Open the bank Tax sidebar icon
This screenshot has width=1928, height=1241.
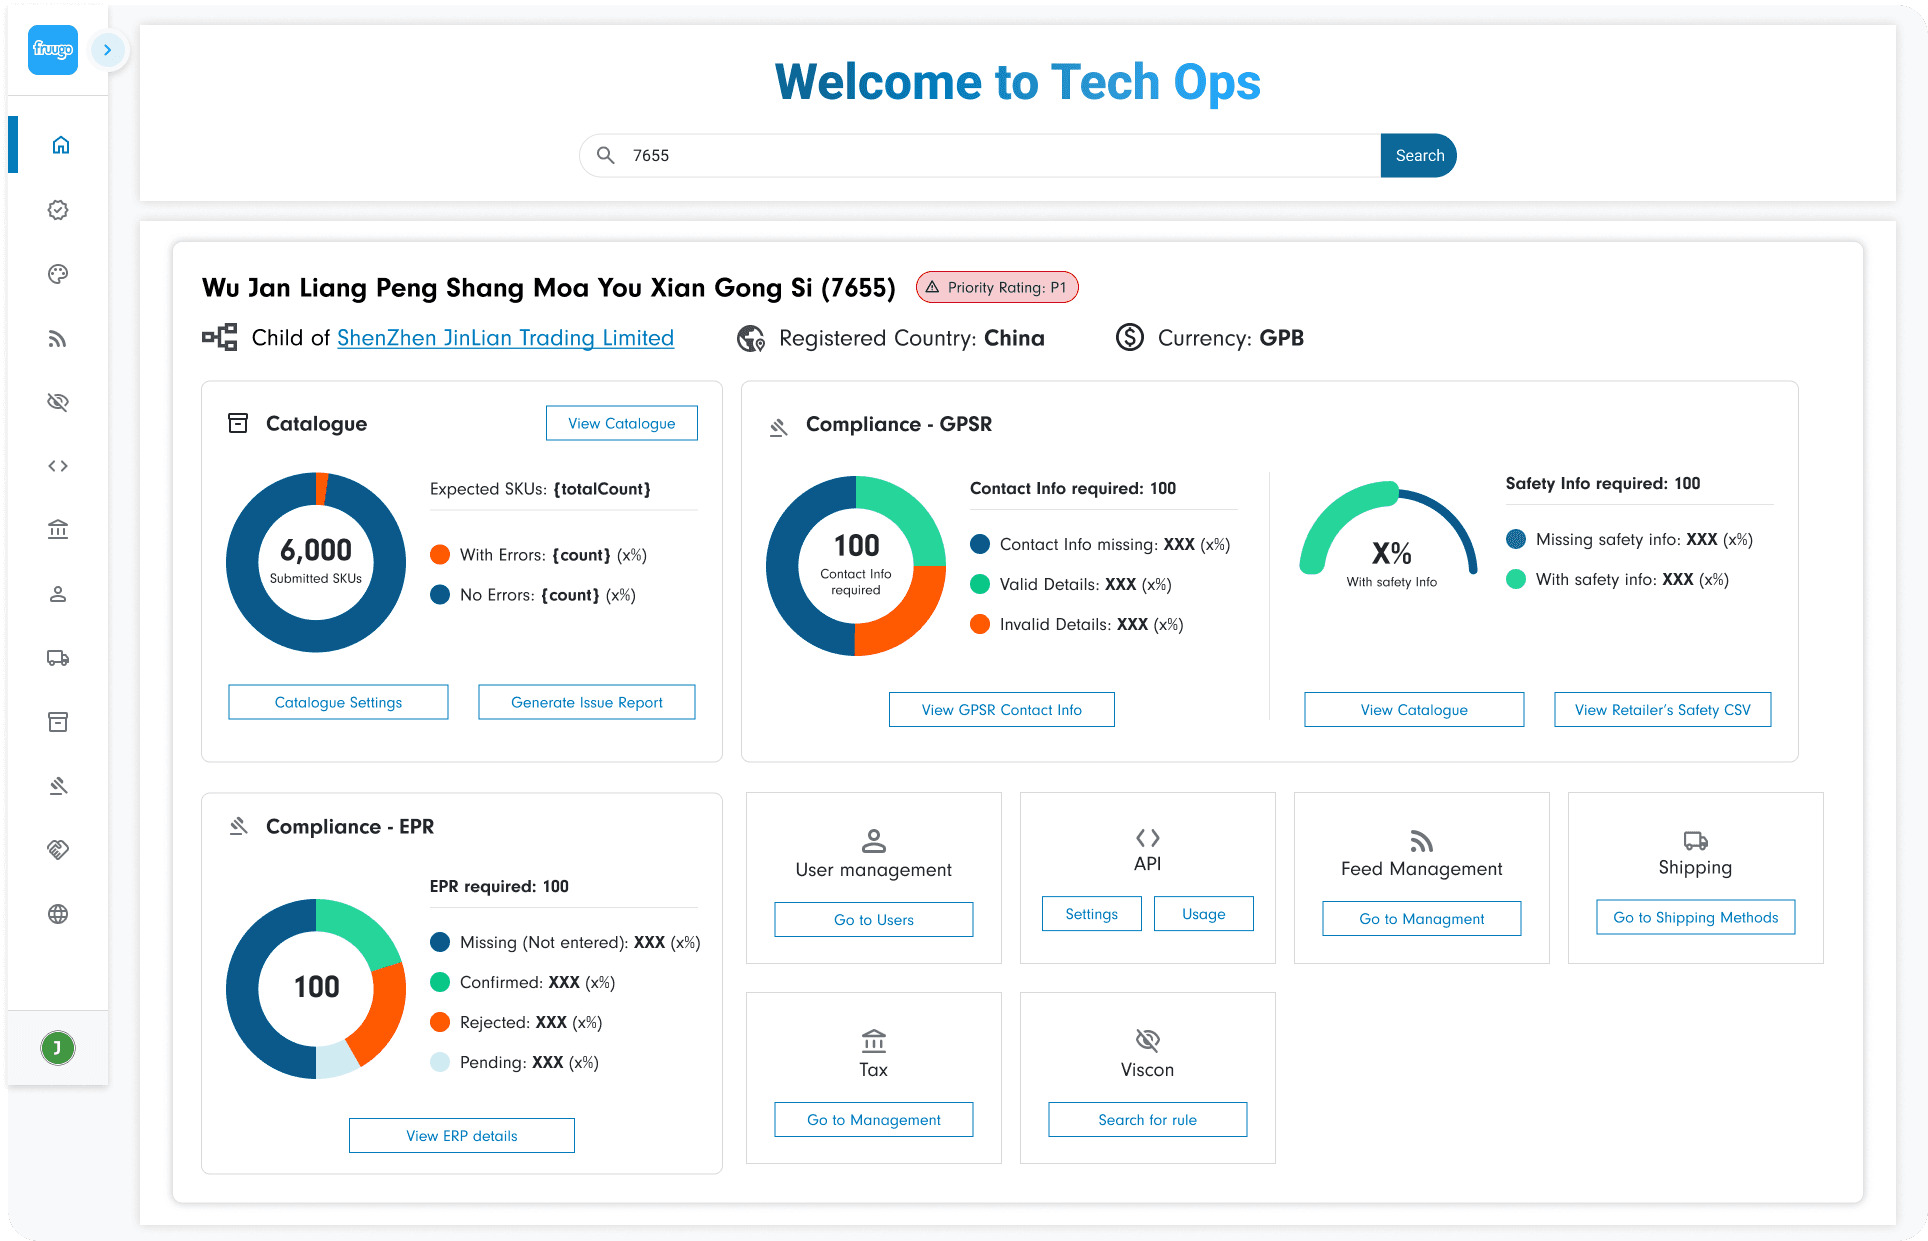click(x=58, y=529)
